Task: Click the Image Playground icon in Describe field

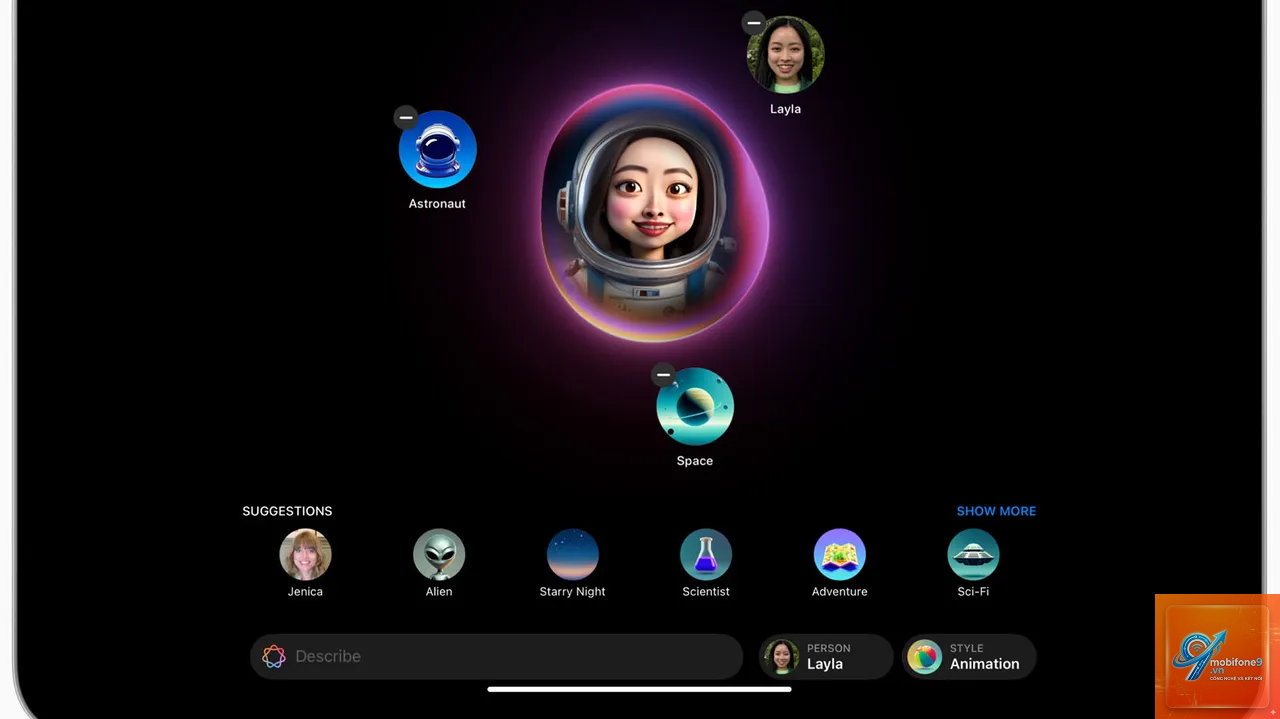Action: coord(274,657)
